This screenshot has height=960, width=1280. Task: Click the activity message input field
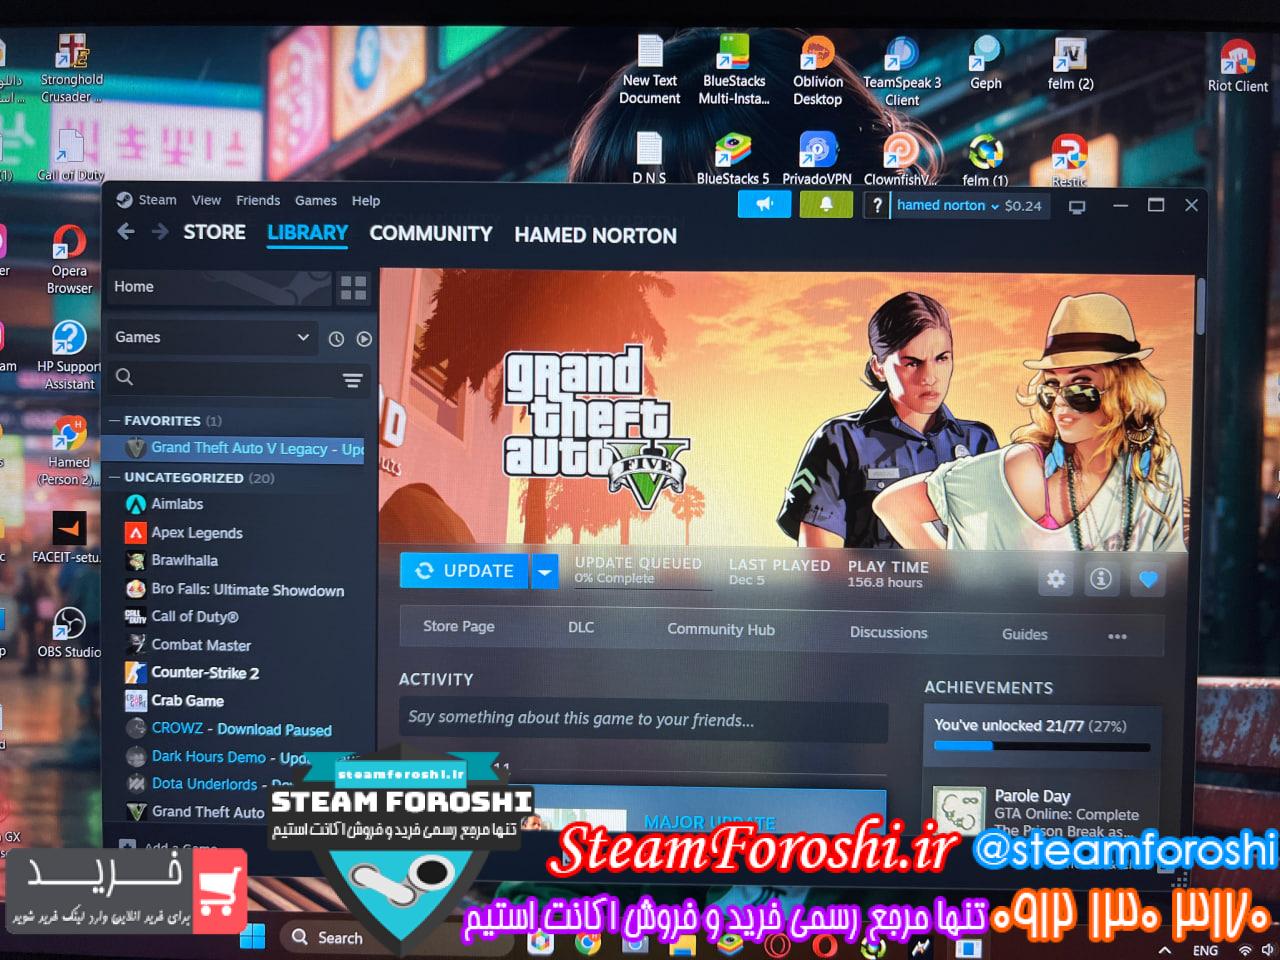[x=642, y=720]
